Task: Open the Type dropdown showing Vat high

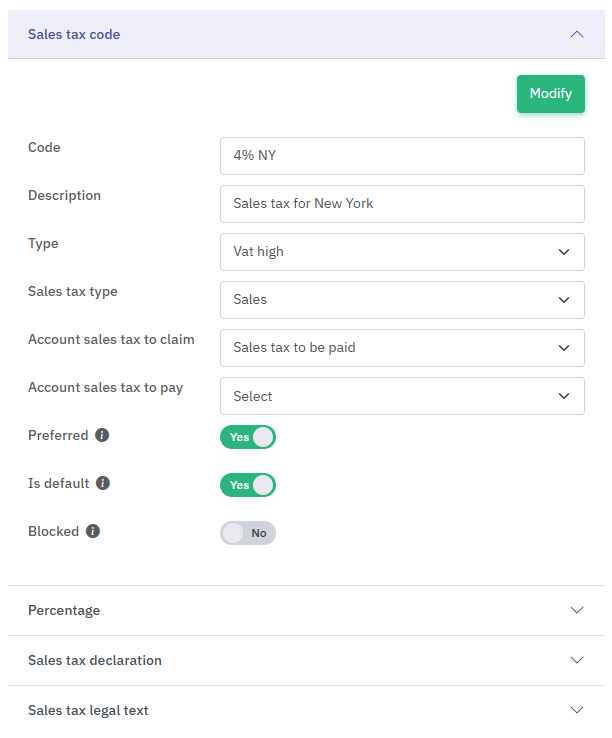Action: pos(402,252)
